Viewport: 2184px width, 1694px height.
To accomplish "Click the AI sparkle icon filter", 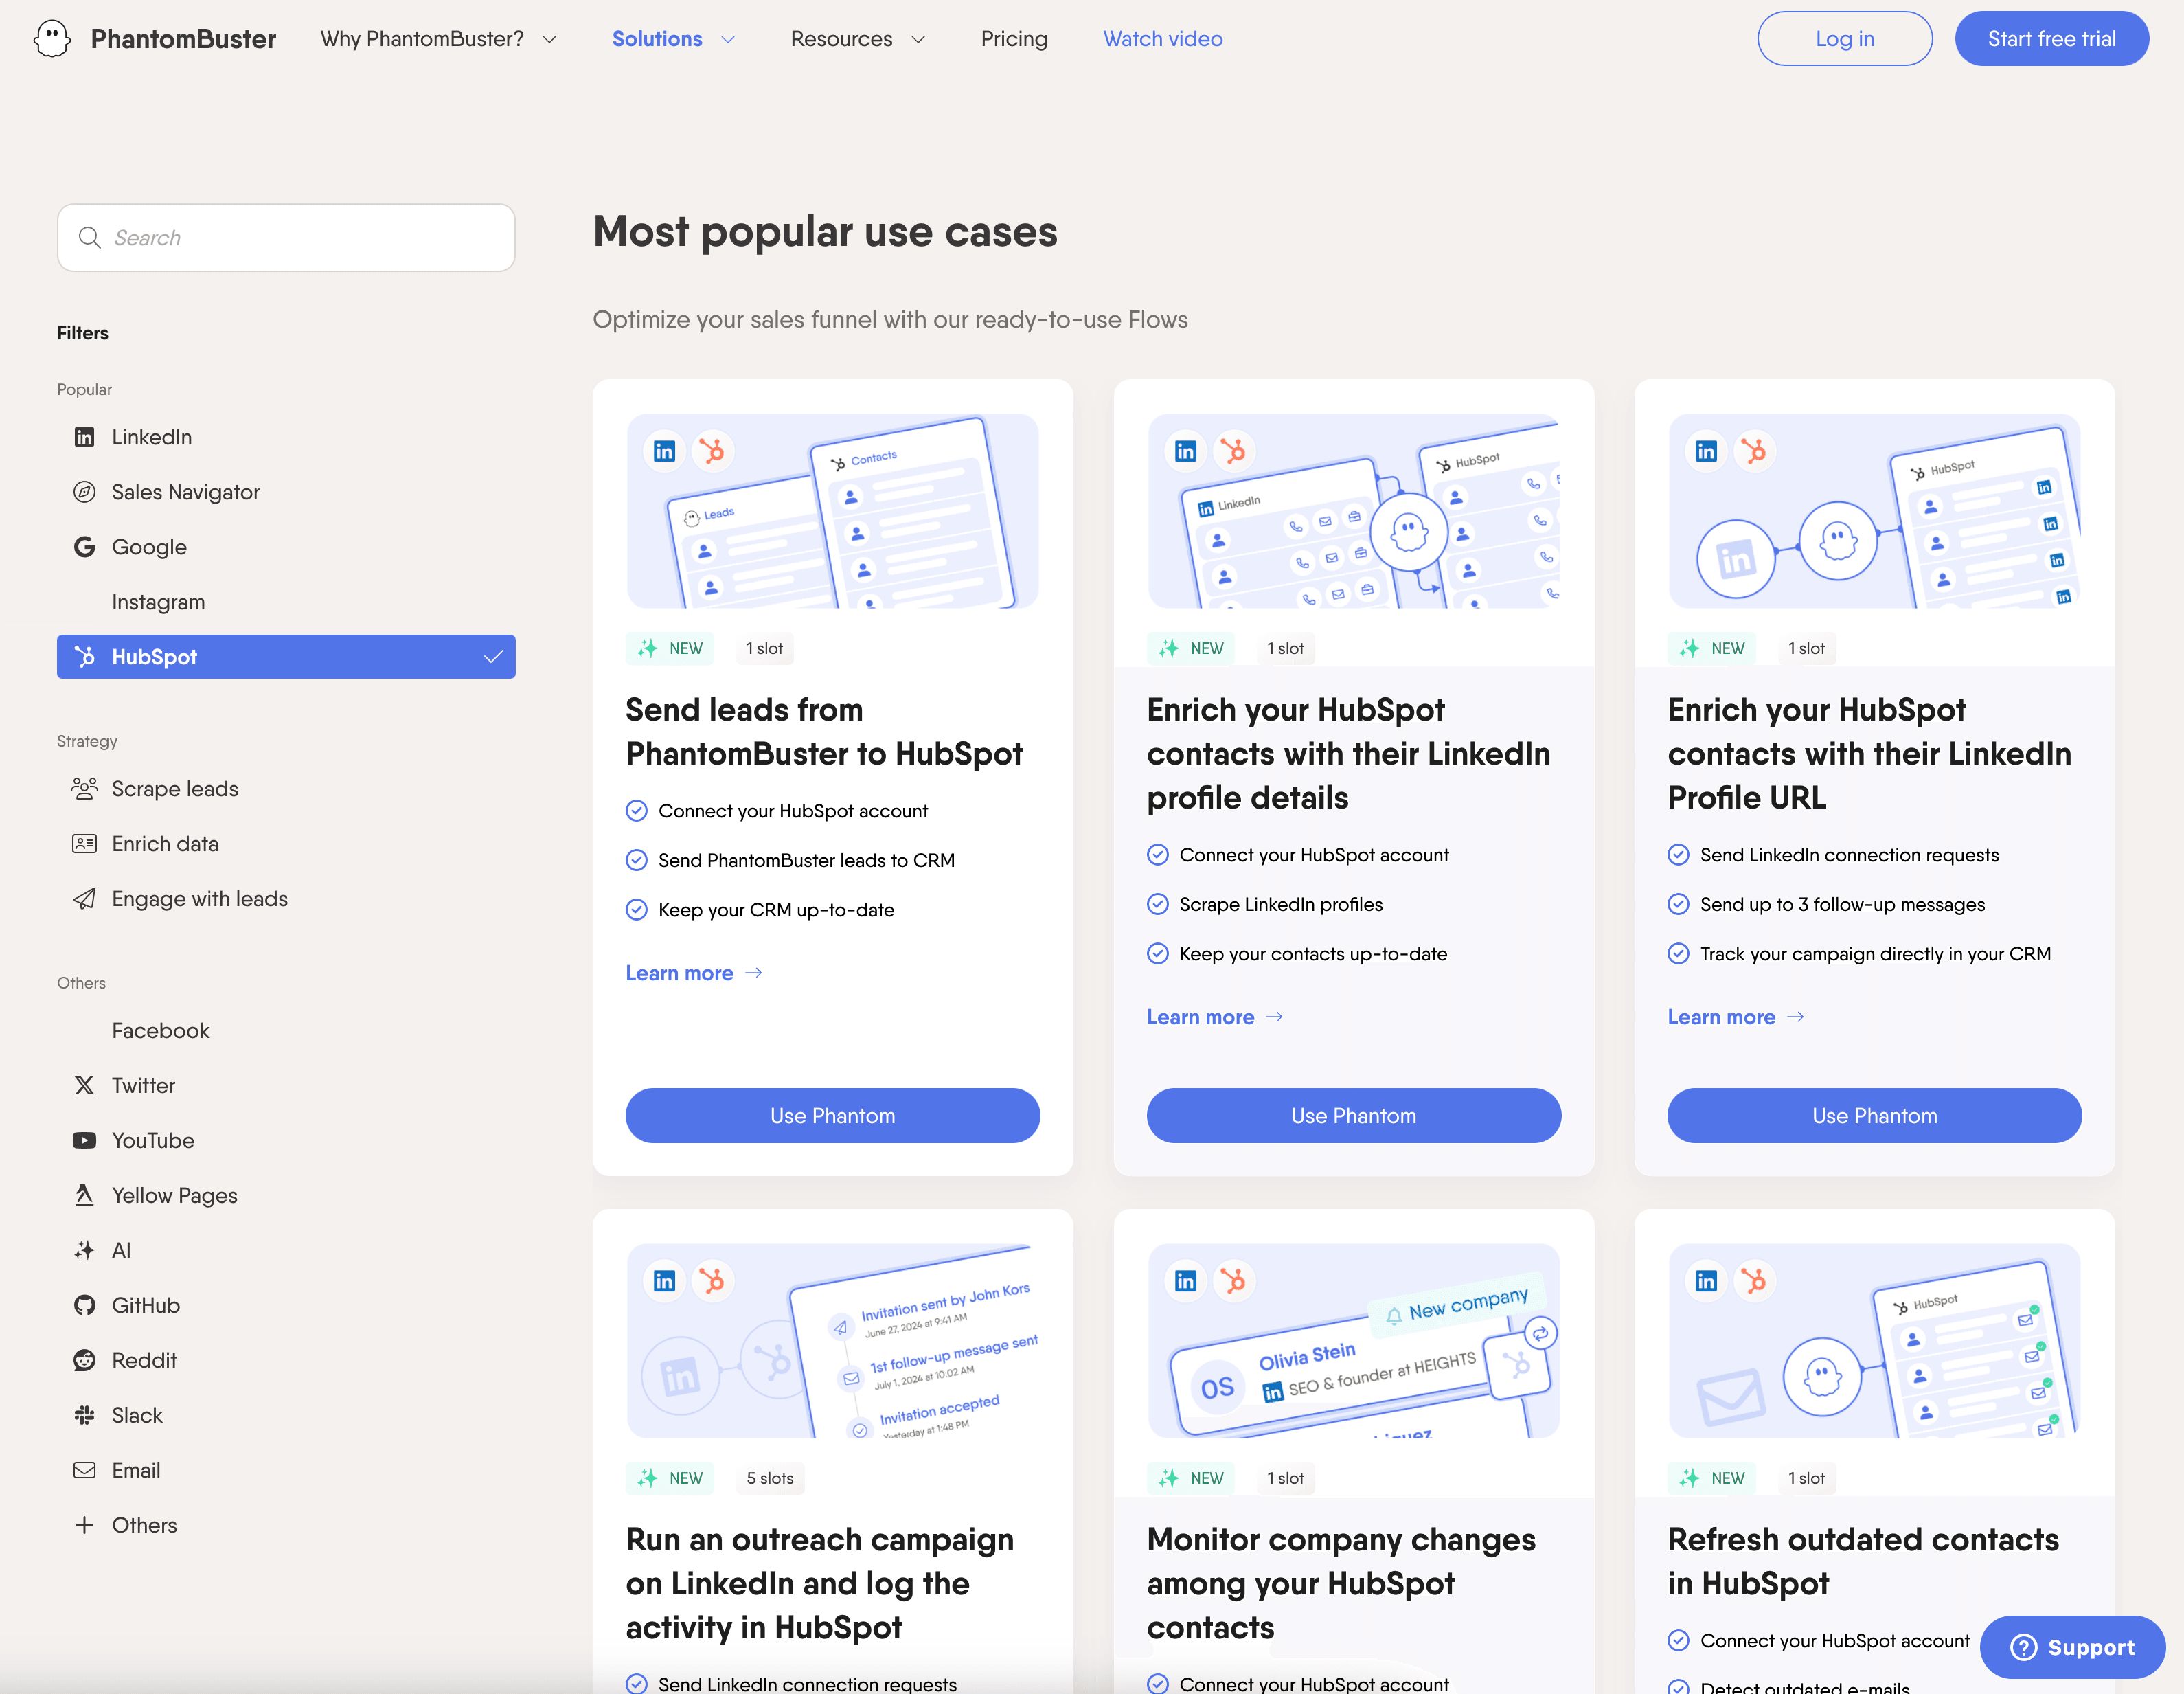I will click(x=85, y=1251).
